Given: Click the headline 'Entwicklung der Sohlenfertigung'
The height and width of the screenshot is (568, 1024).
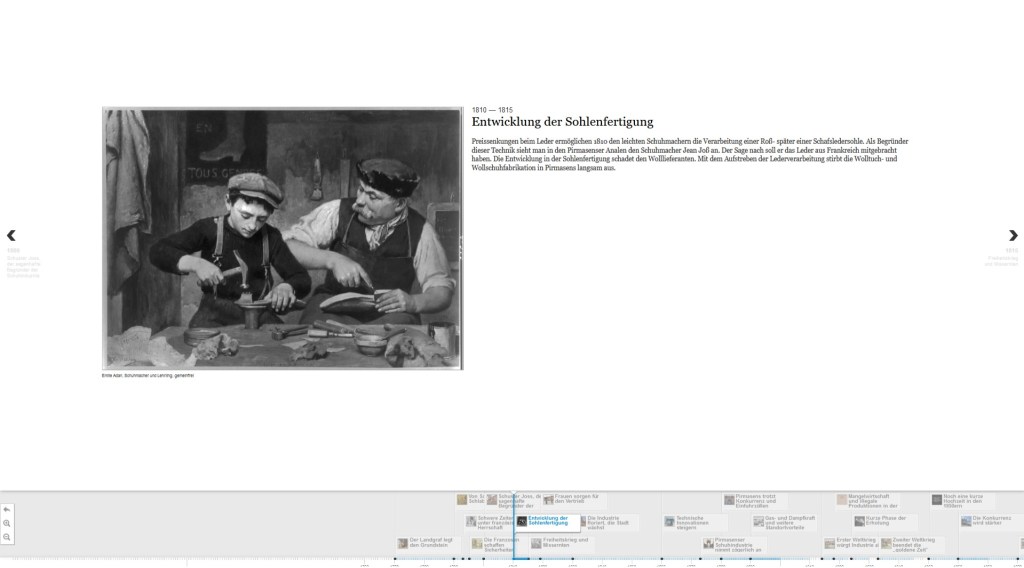Looking at the screenshot, I should pos(562,122).
